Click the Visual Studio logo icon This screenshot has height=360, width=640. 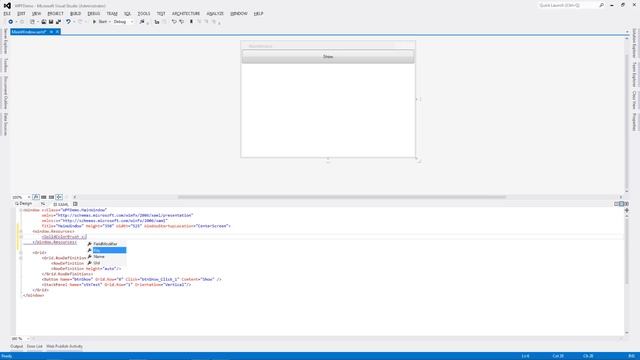pyautogui.click(x=7, y=6)
